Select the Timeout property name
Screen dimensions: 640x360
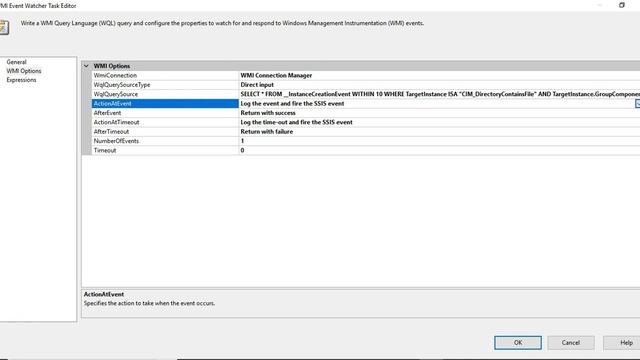104,151
